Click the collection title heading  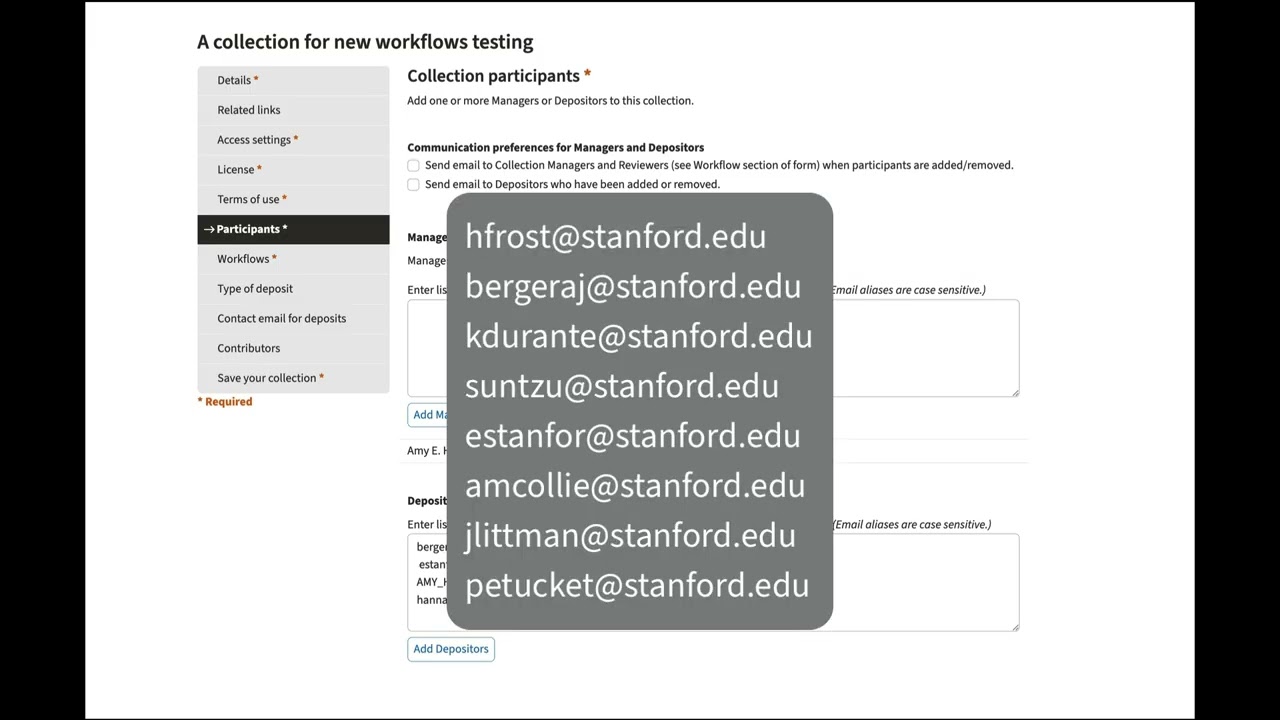(x=365, y=42)
